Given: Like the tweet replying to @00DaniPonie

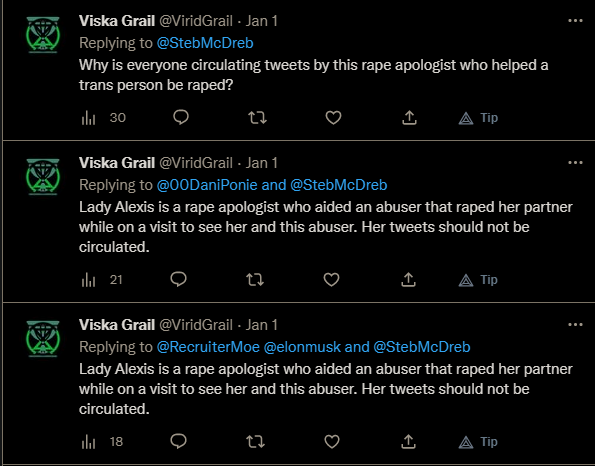Looking at the screenshot, I should 331,280.
